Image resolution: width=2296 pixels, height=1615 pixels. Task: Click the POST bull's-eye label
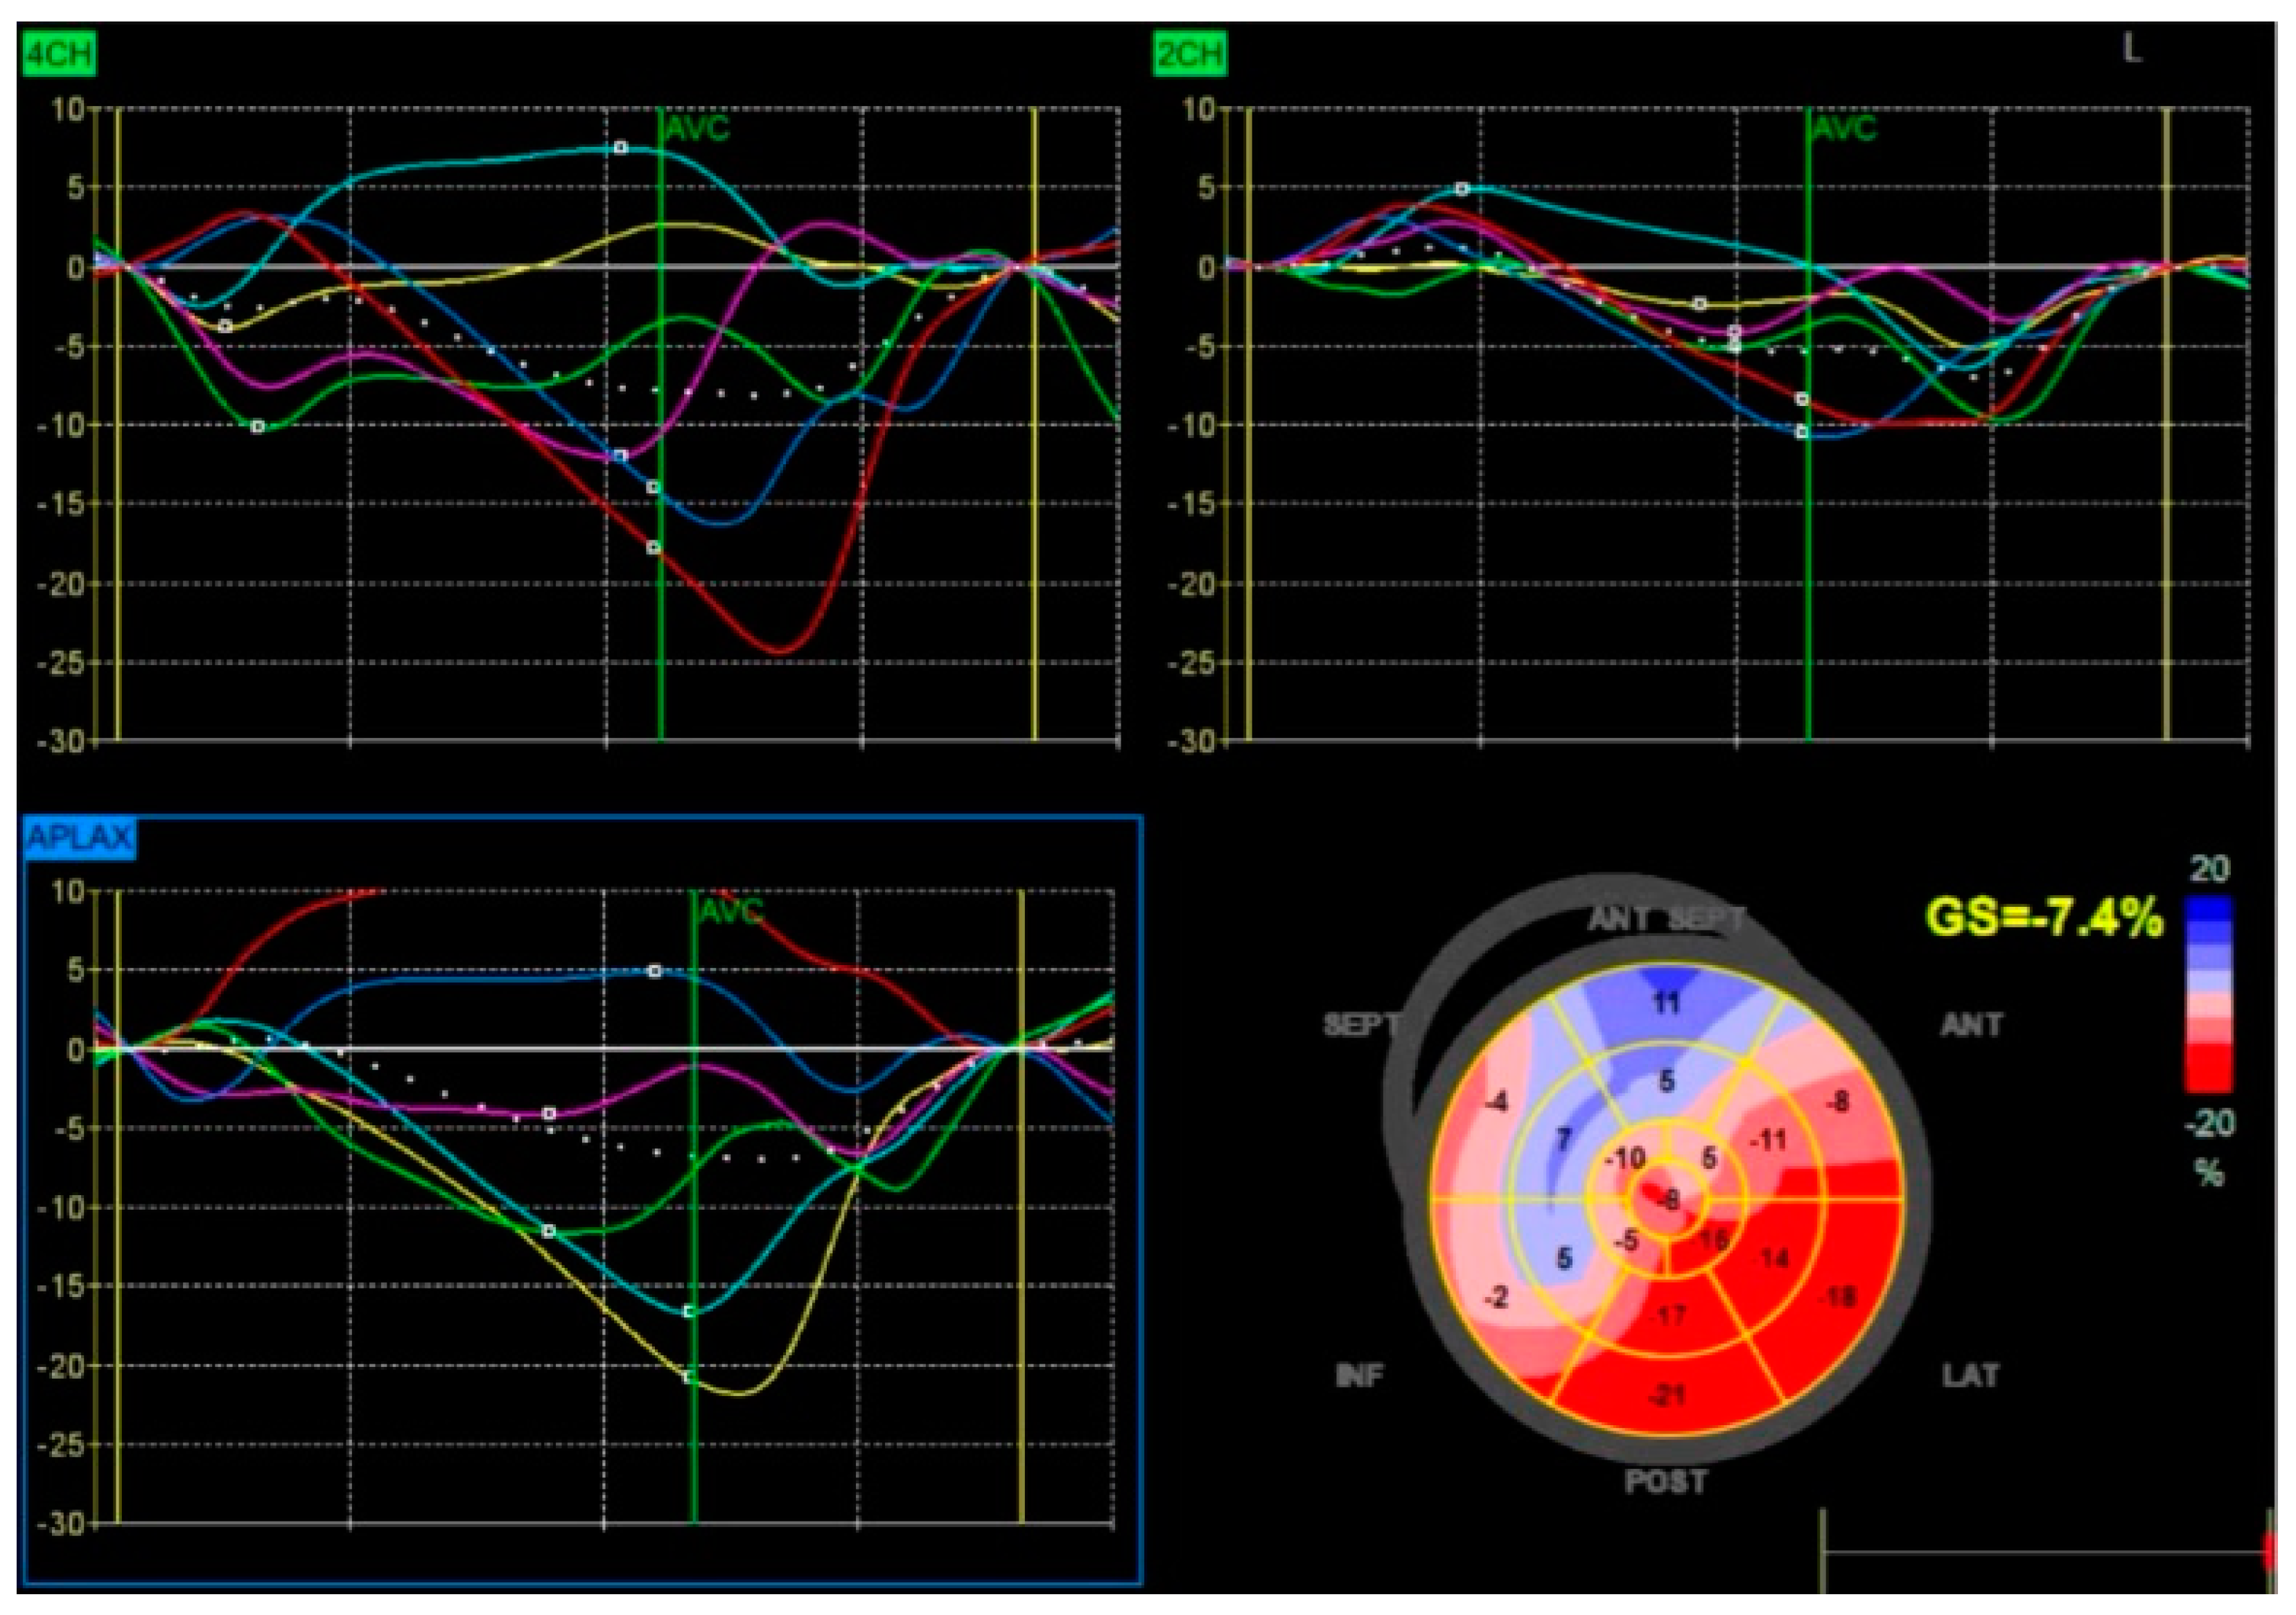point(1666,1481)
